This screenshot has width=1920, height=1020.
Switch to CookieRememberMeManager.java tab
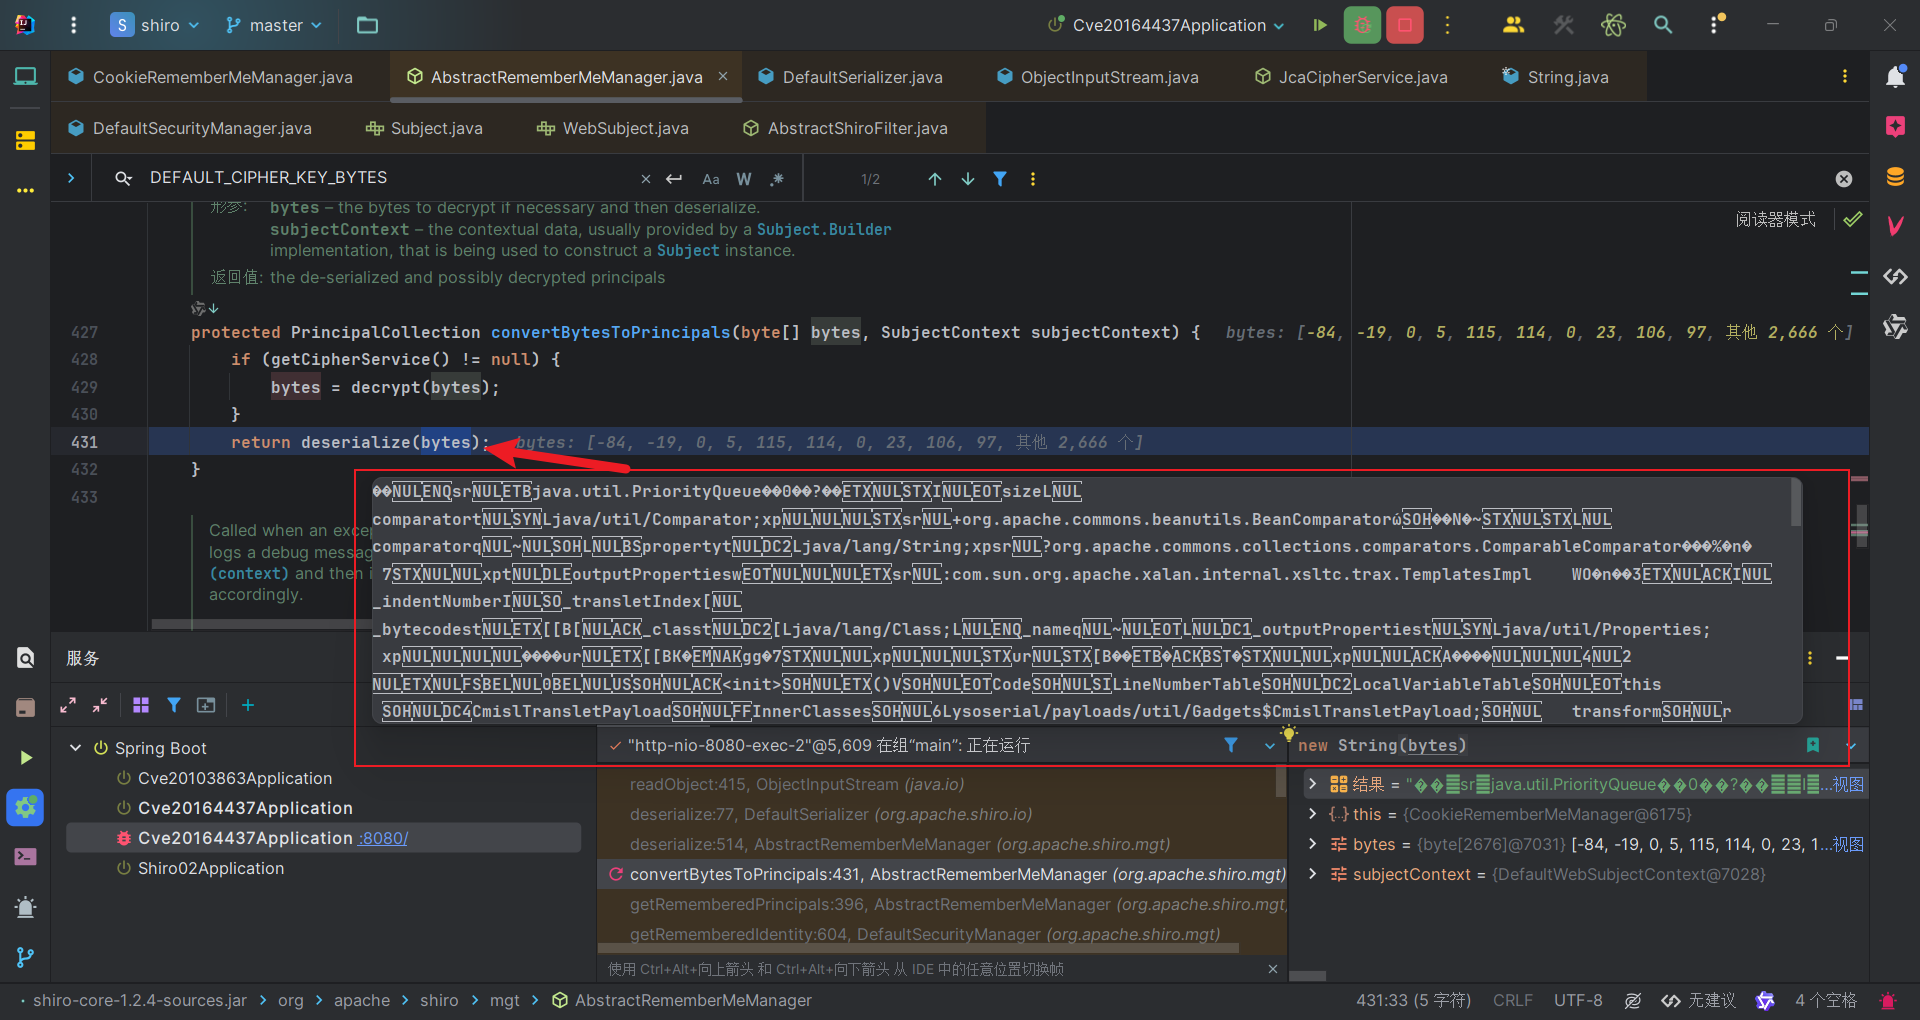[x=211, y=77]
